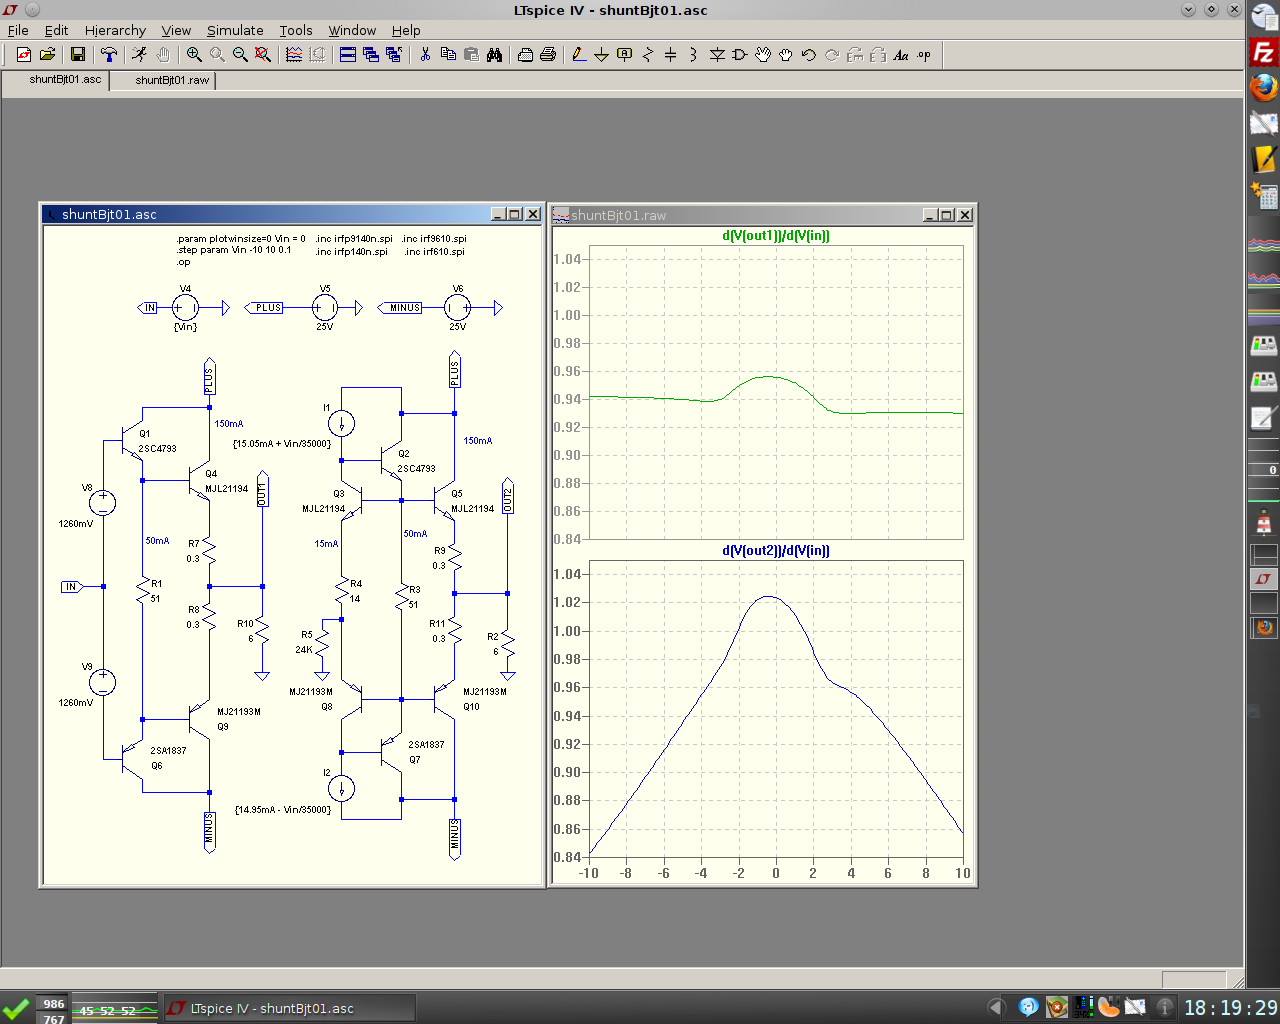The image size is (1280, 1024).
Task: Open the Hierarchy menu
Action: click(x=115, y=31)
